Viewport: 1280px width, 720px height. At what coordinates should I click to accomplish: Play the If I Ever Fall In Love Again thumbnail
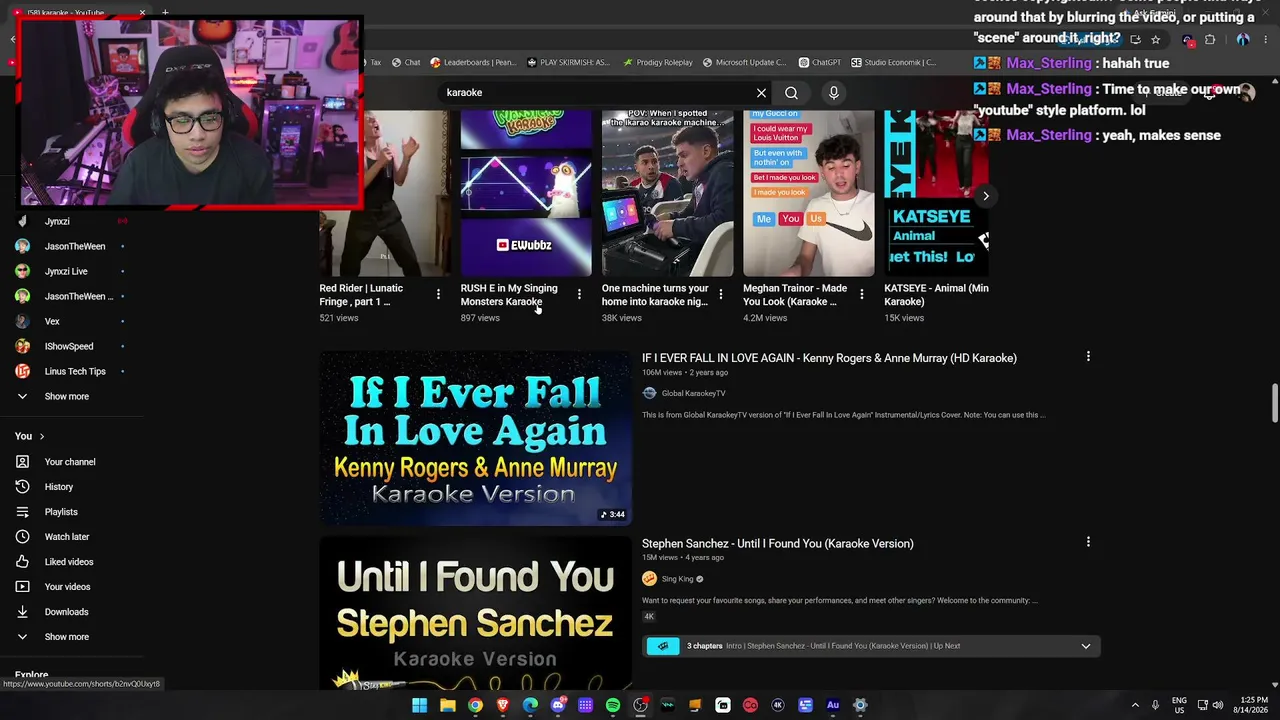pyautogui.click(x=475, y=438)
